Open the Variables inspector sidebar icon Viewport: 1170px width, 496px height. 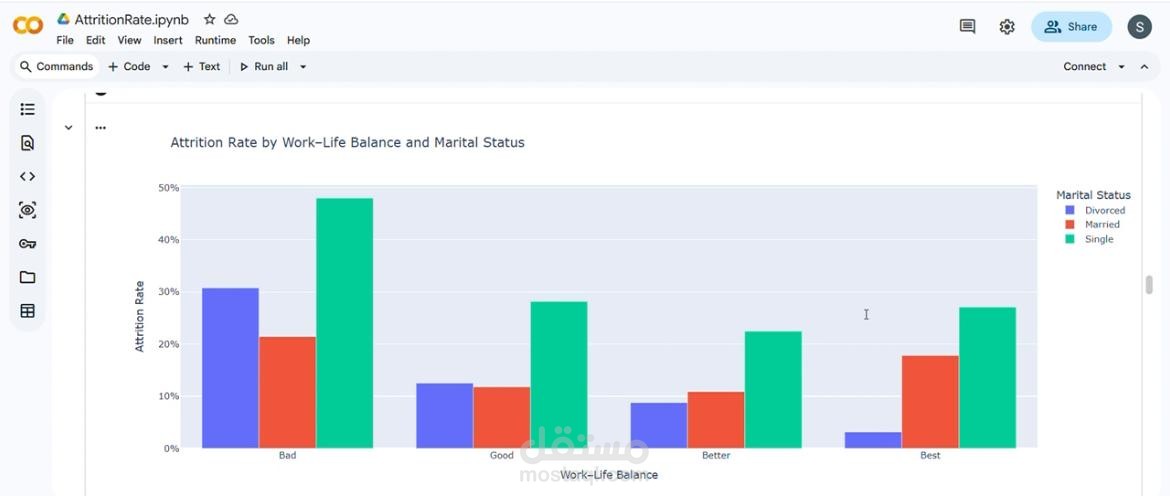pos(28,210)
